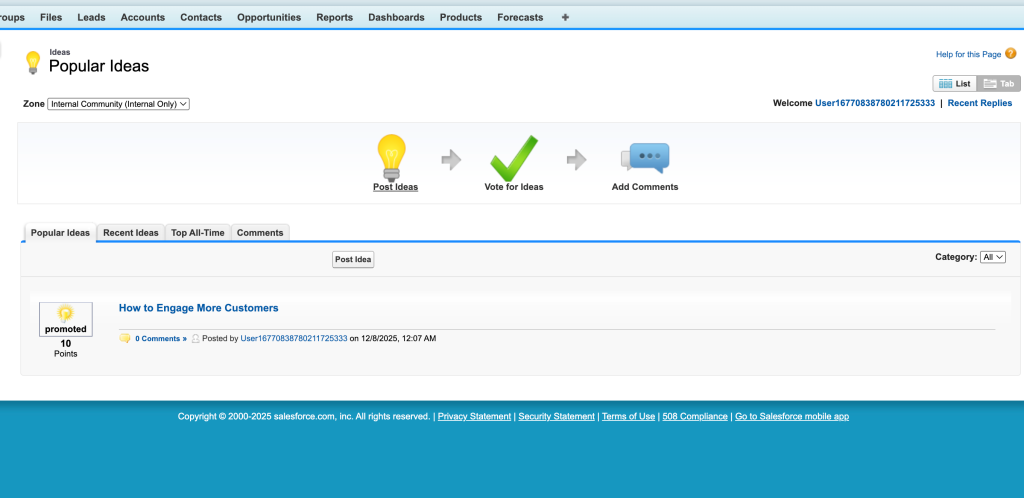Open the Files tab
Screen dimensions: 1024x498
click(x=51, y=18)
